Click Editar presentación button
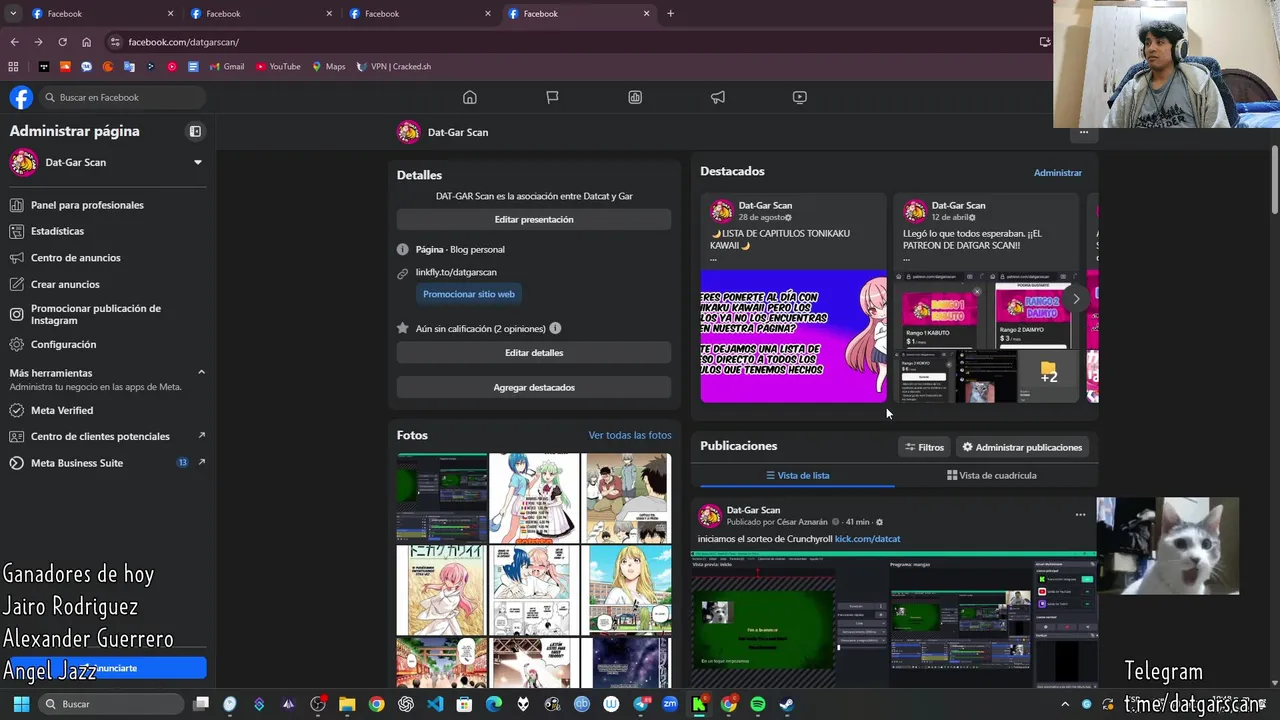1280x720 pixels. pyautogui.click(x=534, y=219)
